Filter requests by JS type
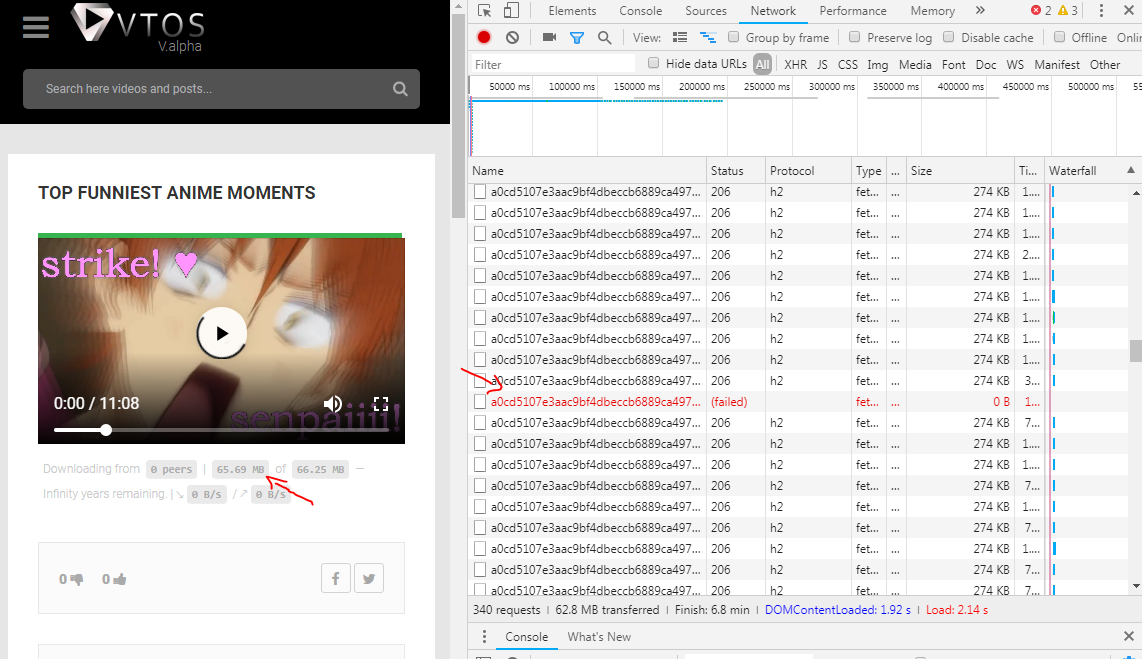1142x659 pixels. pyautogui.click(x=822, y=65)
